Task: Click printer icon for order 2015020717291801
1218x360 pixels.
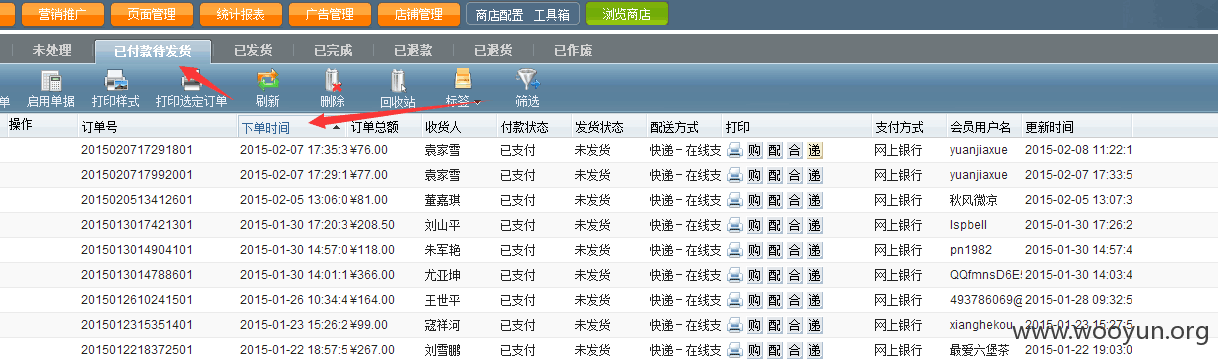Action: tap(735, 150)
